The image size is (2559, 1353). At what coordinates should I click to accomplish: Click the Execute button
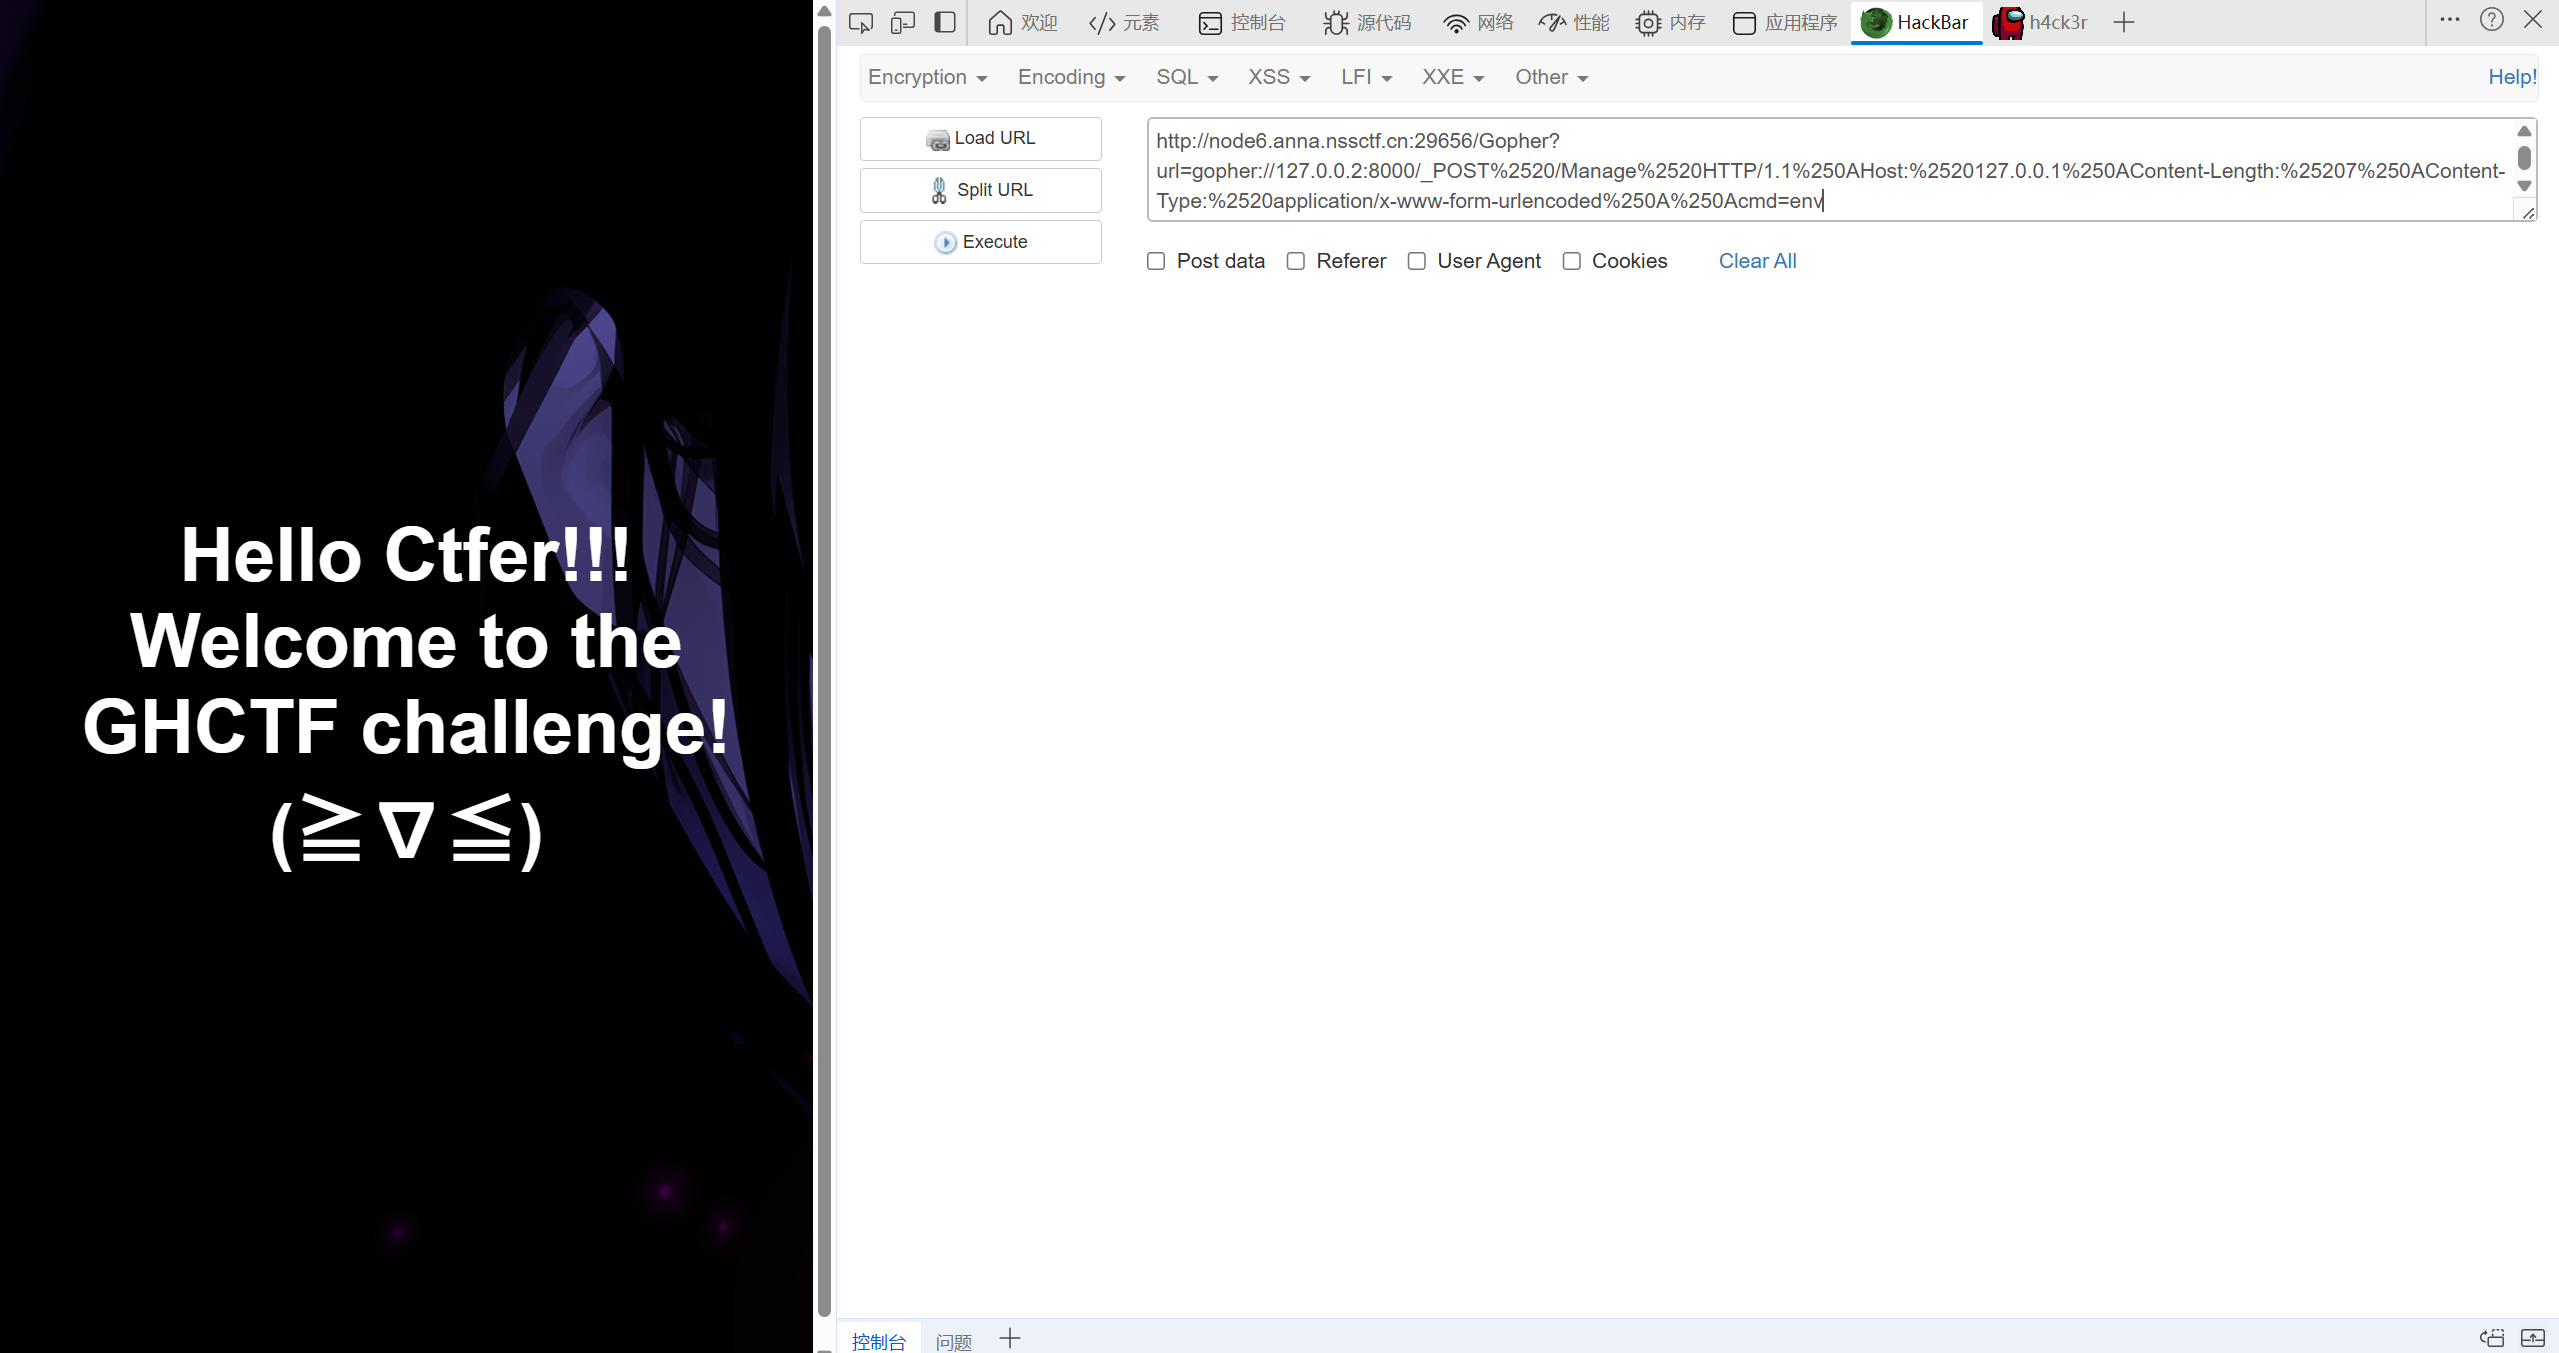coord(981,242)
